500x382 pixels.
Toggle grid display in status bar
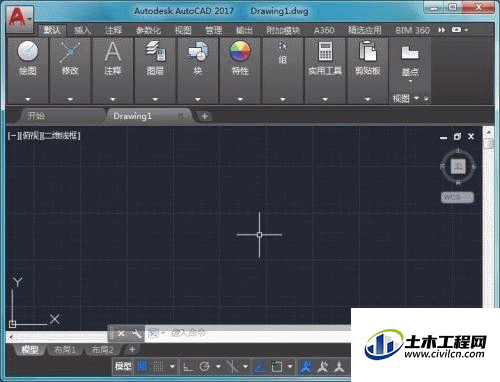click(142, 366)
